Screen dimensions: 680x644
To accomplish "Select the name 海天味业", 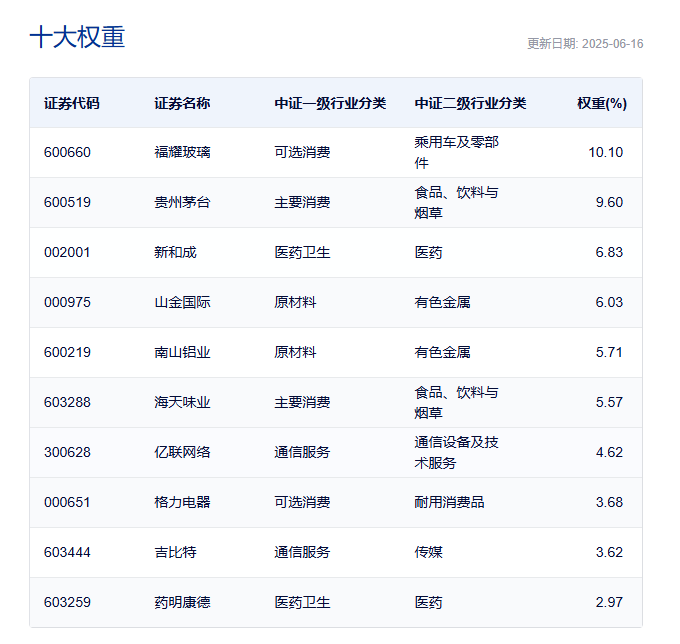I will coord(182,402).
